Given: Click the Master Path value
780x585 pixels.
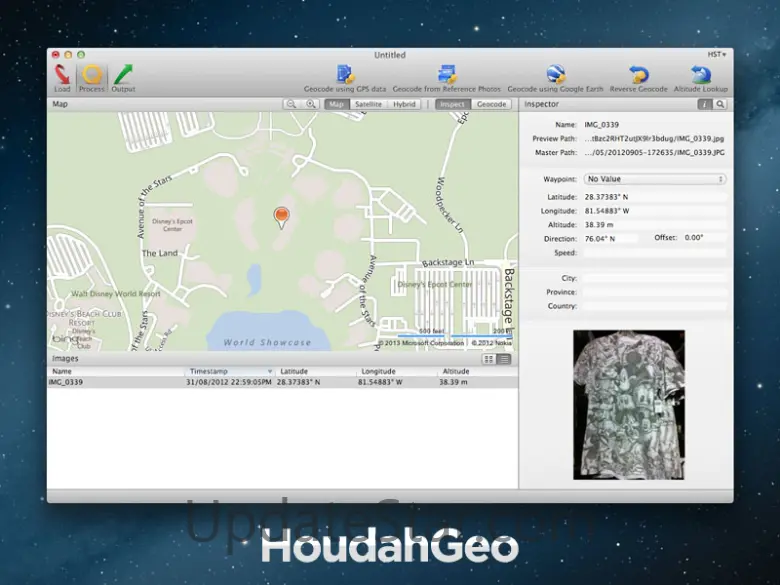Looking at the screenshot, I should [x=655, y=153].
